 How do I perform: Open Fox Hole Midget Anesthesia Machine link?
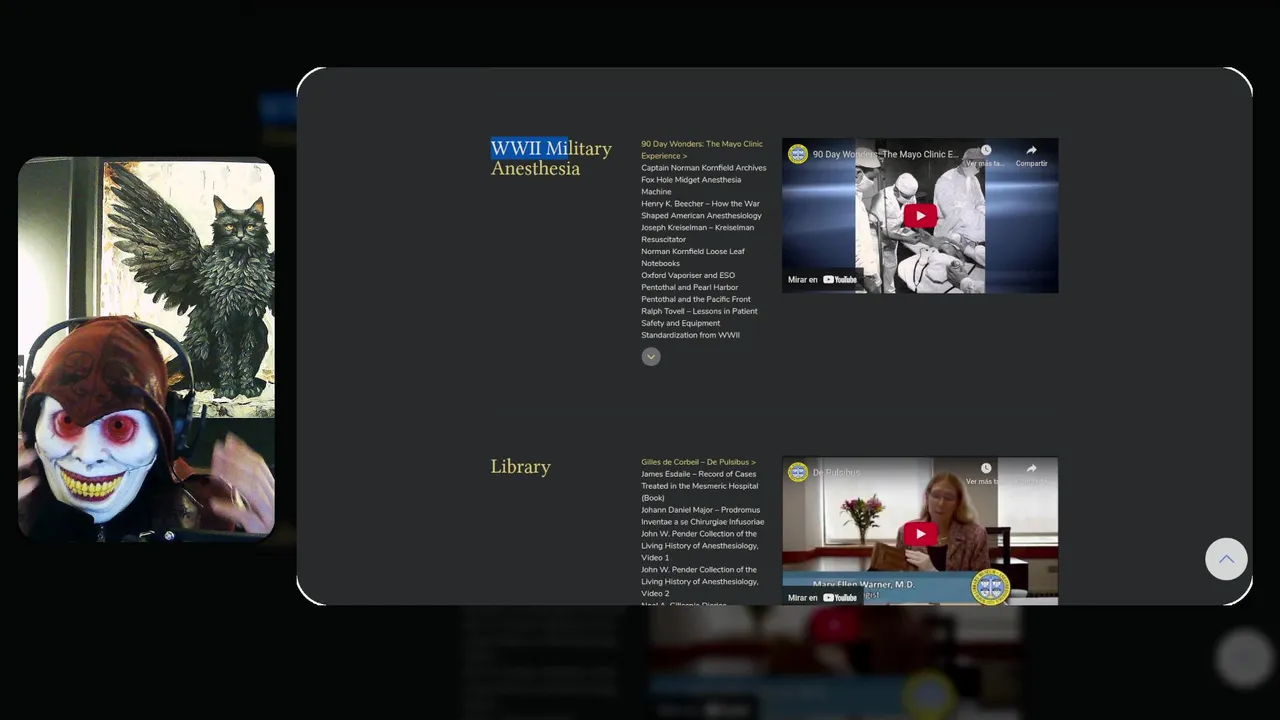[691, 186]
